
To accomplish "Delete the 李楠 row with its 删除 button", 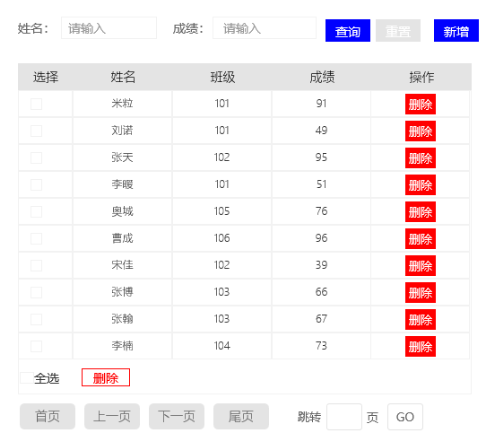I will [x=420, y=347].
